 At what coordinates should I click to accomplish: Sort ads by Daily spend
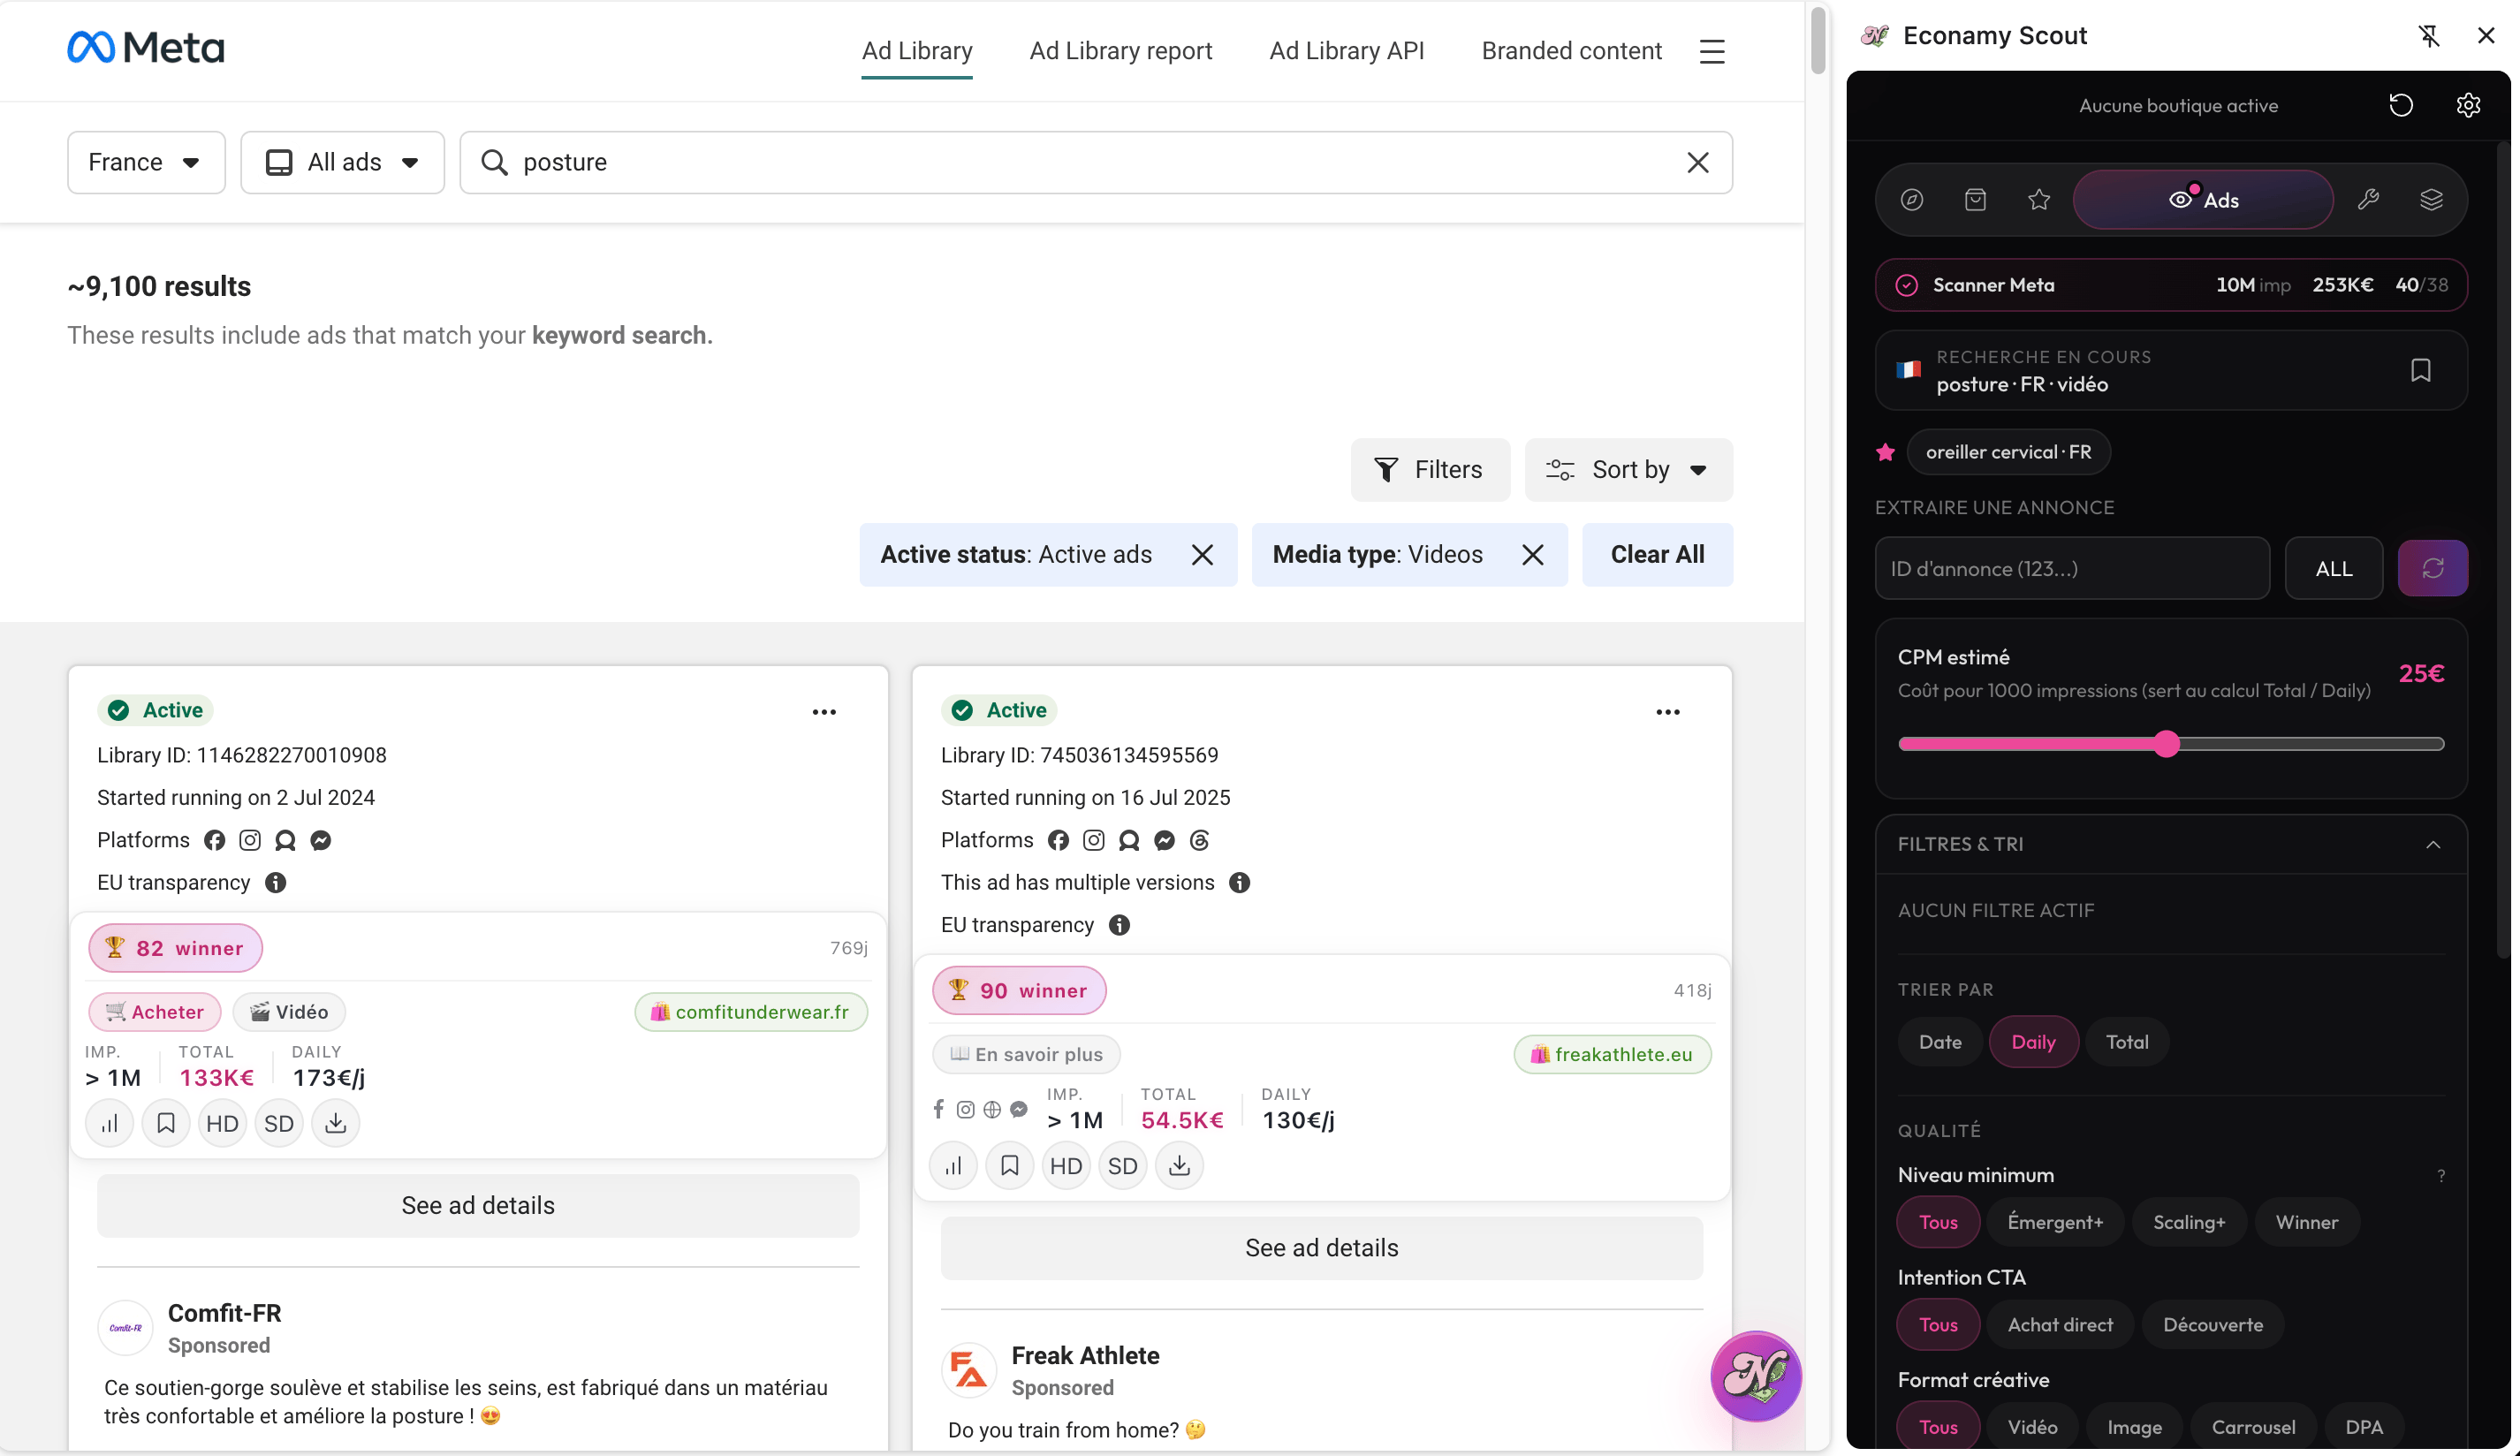(2033, 1043)
